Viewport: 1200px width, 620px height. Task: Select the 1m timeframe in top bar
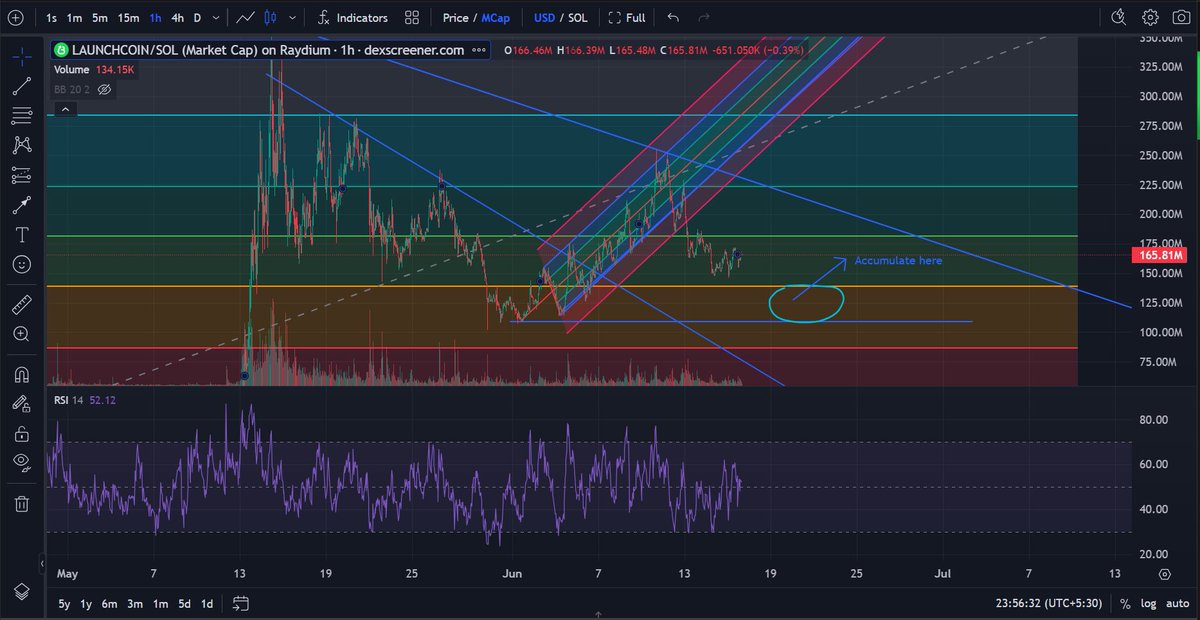(73, 18)
